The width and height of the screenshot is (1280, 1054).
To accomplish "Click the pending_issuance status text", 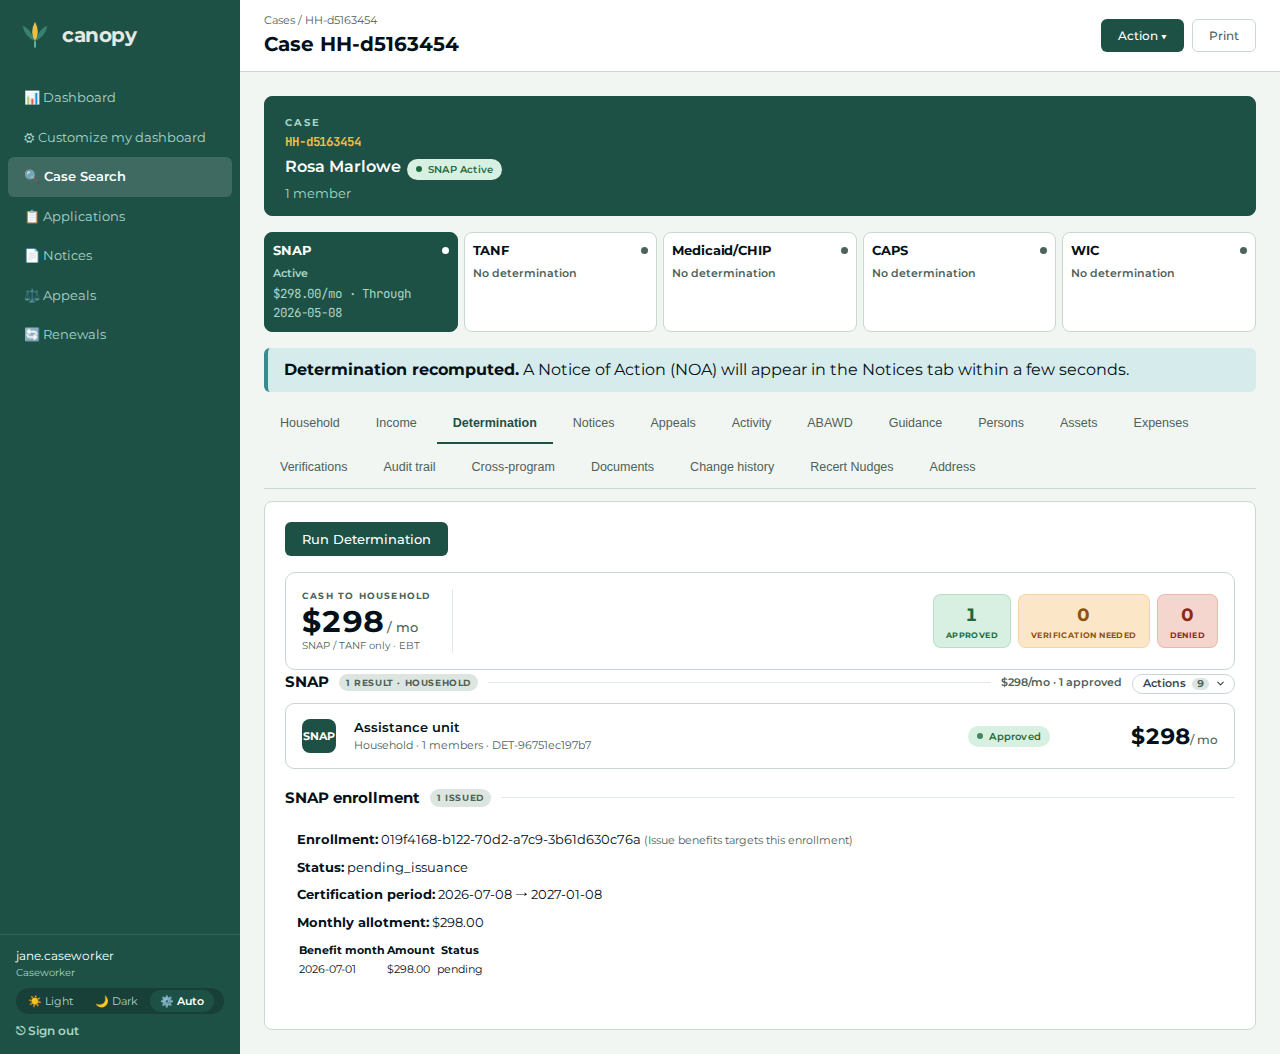I will [407, 868].
